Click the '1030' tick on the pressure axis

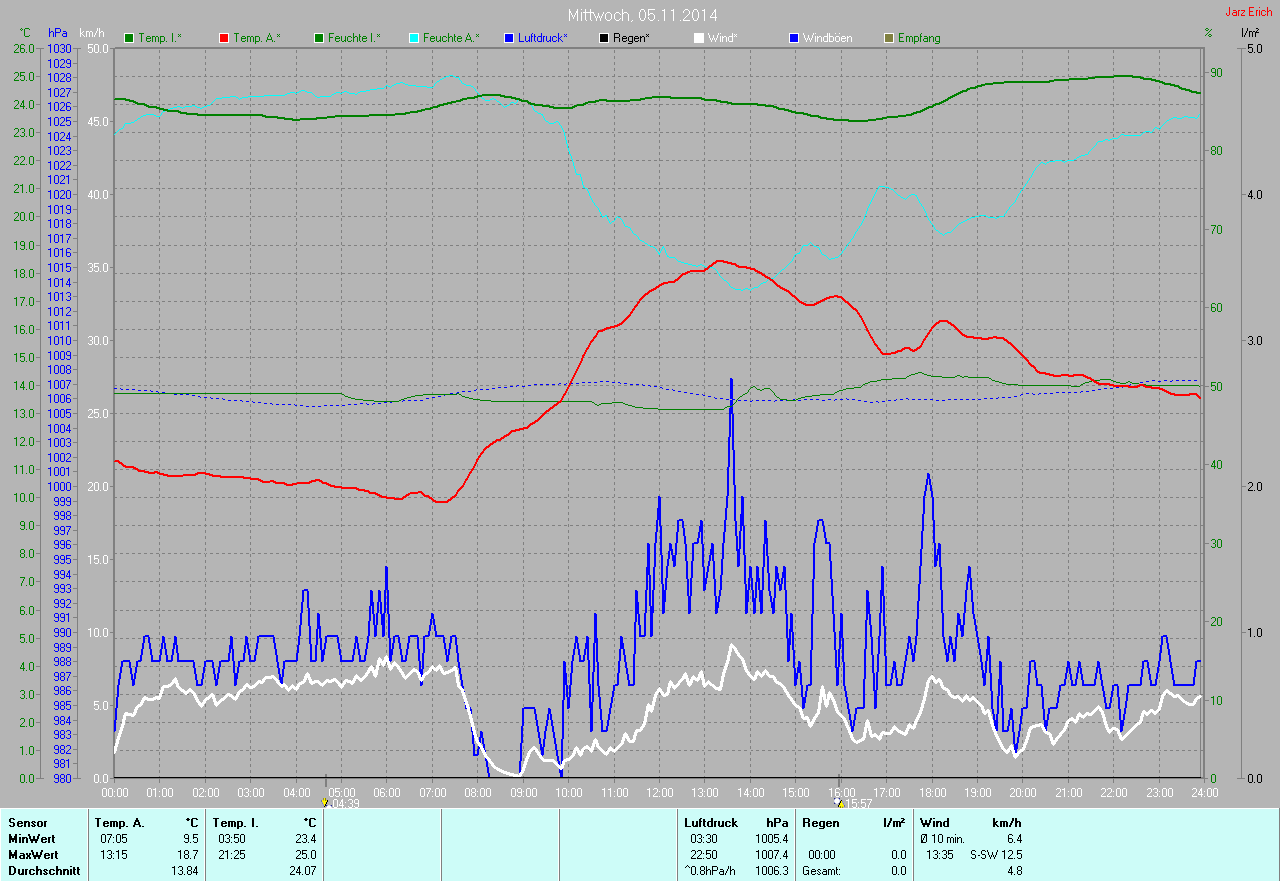pos(59,48)
